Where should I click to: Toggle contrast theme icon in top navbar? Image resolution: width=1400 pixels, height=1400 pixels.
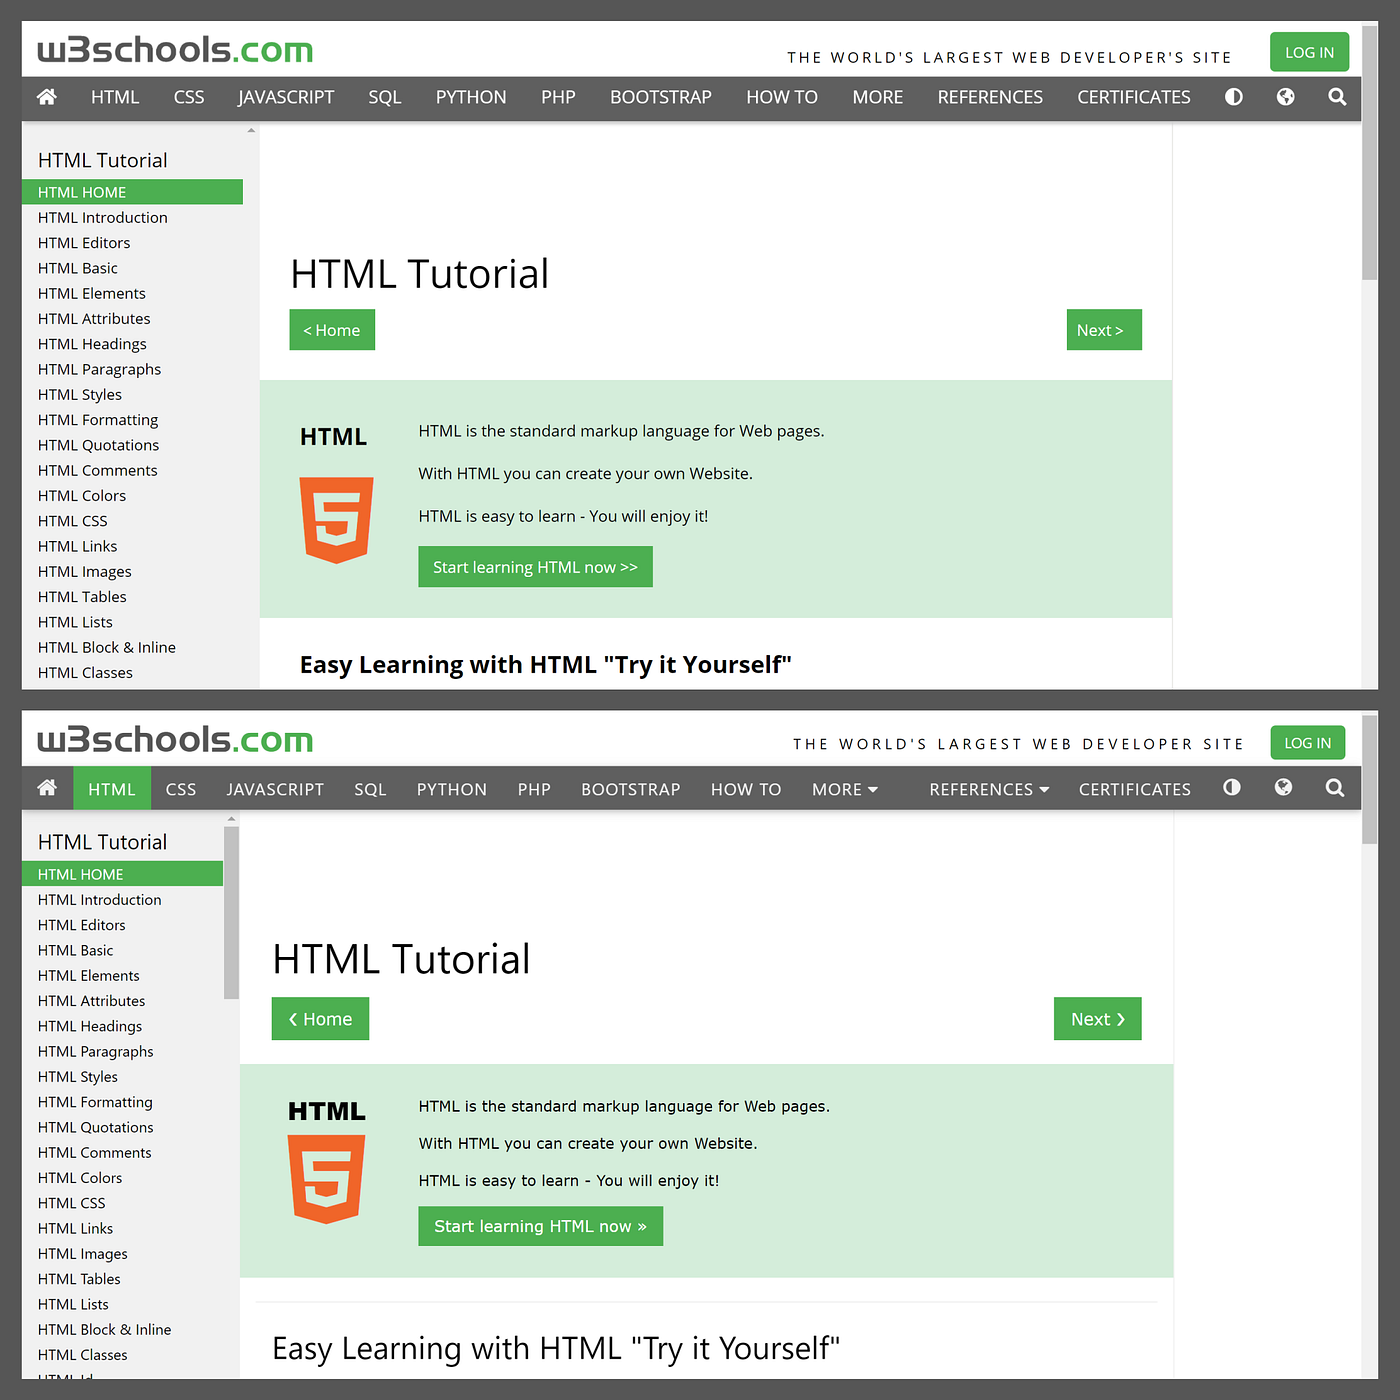[1234, 97]
